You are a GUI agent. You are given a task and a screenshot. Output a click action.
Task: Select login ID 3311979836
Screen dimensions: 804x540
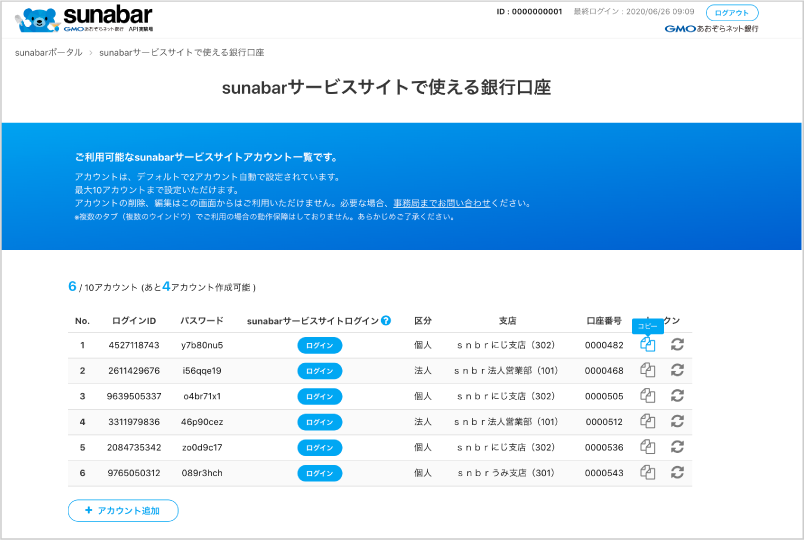(134, 422)
